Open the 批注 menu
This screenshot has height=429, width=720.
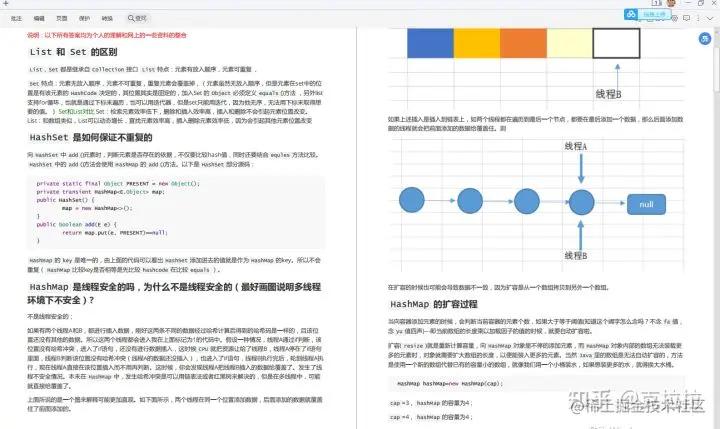[x=16, y=18]
